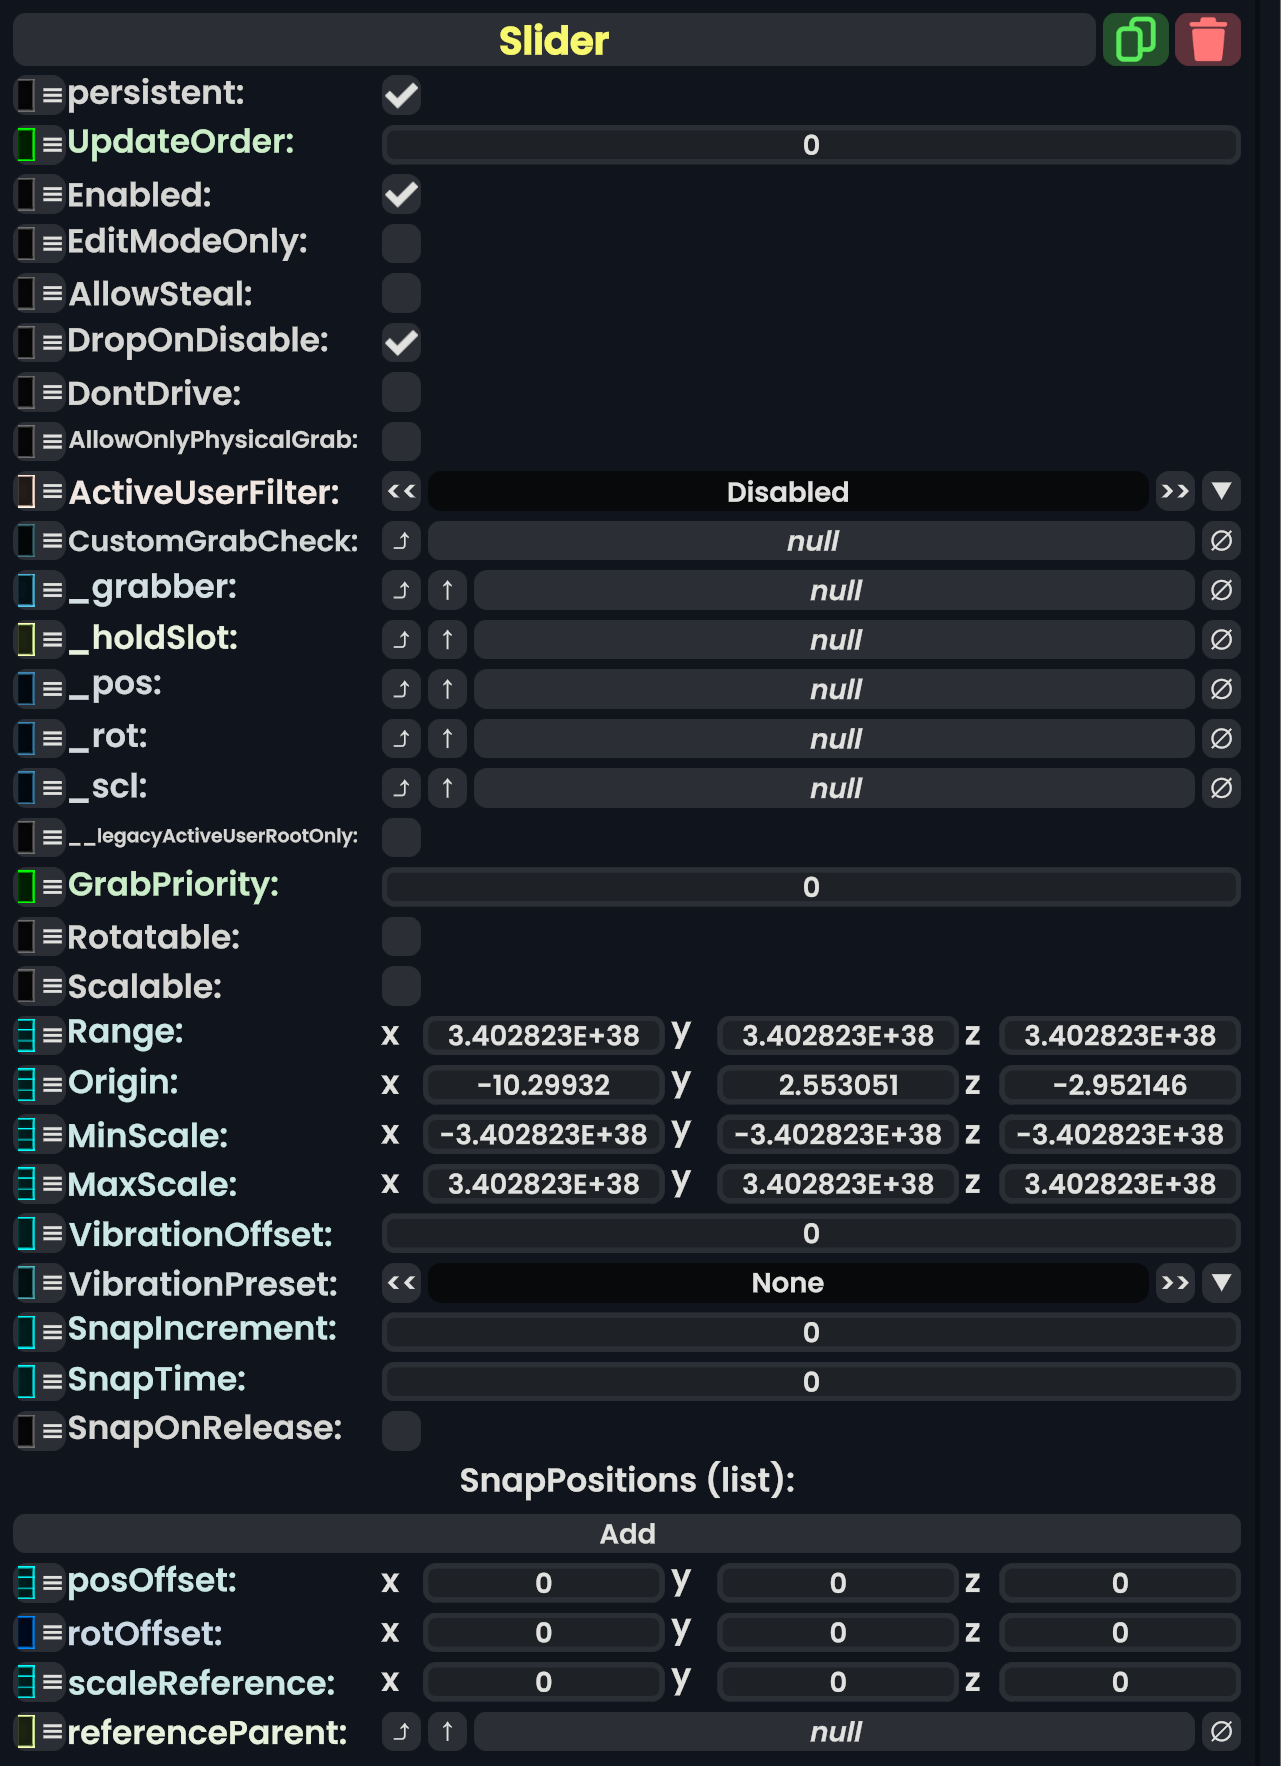The width and height of the screenshot is (1281, 1766).
Task: Open the ActiveUserFilter dropdown arrow
Action: tap(1221, 491)
